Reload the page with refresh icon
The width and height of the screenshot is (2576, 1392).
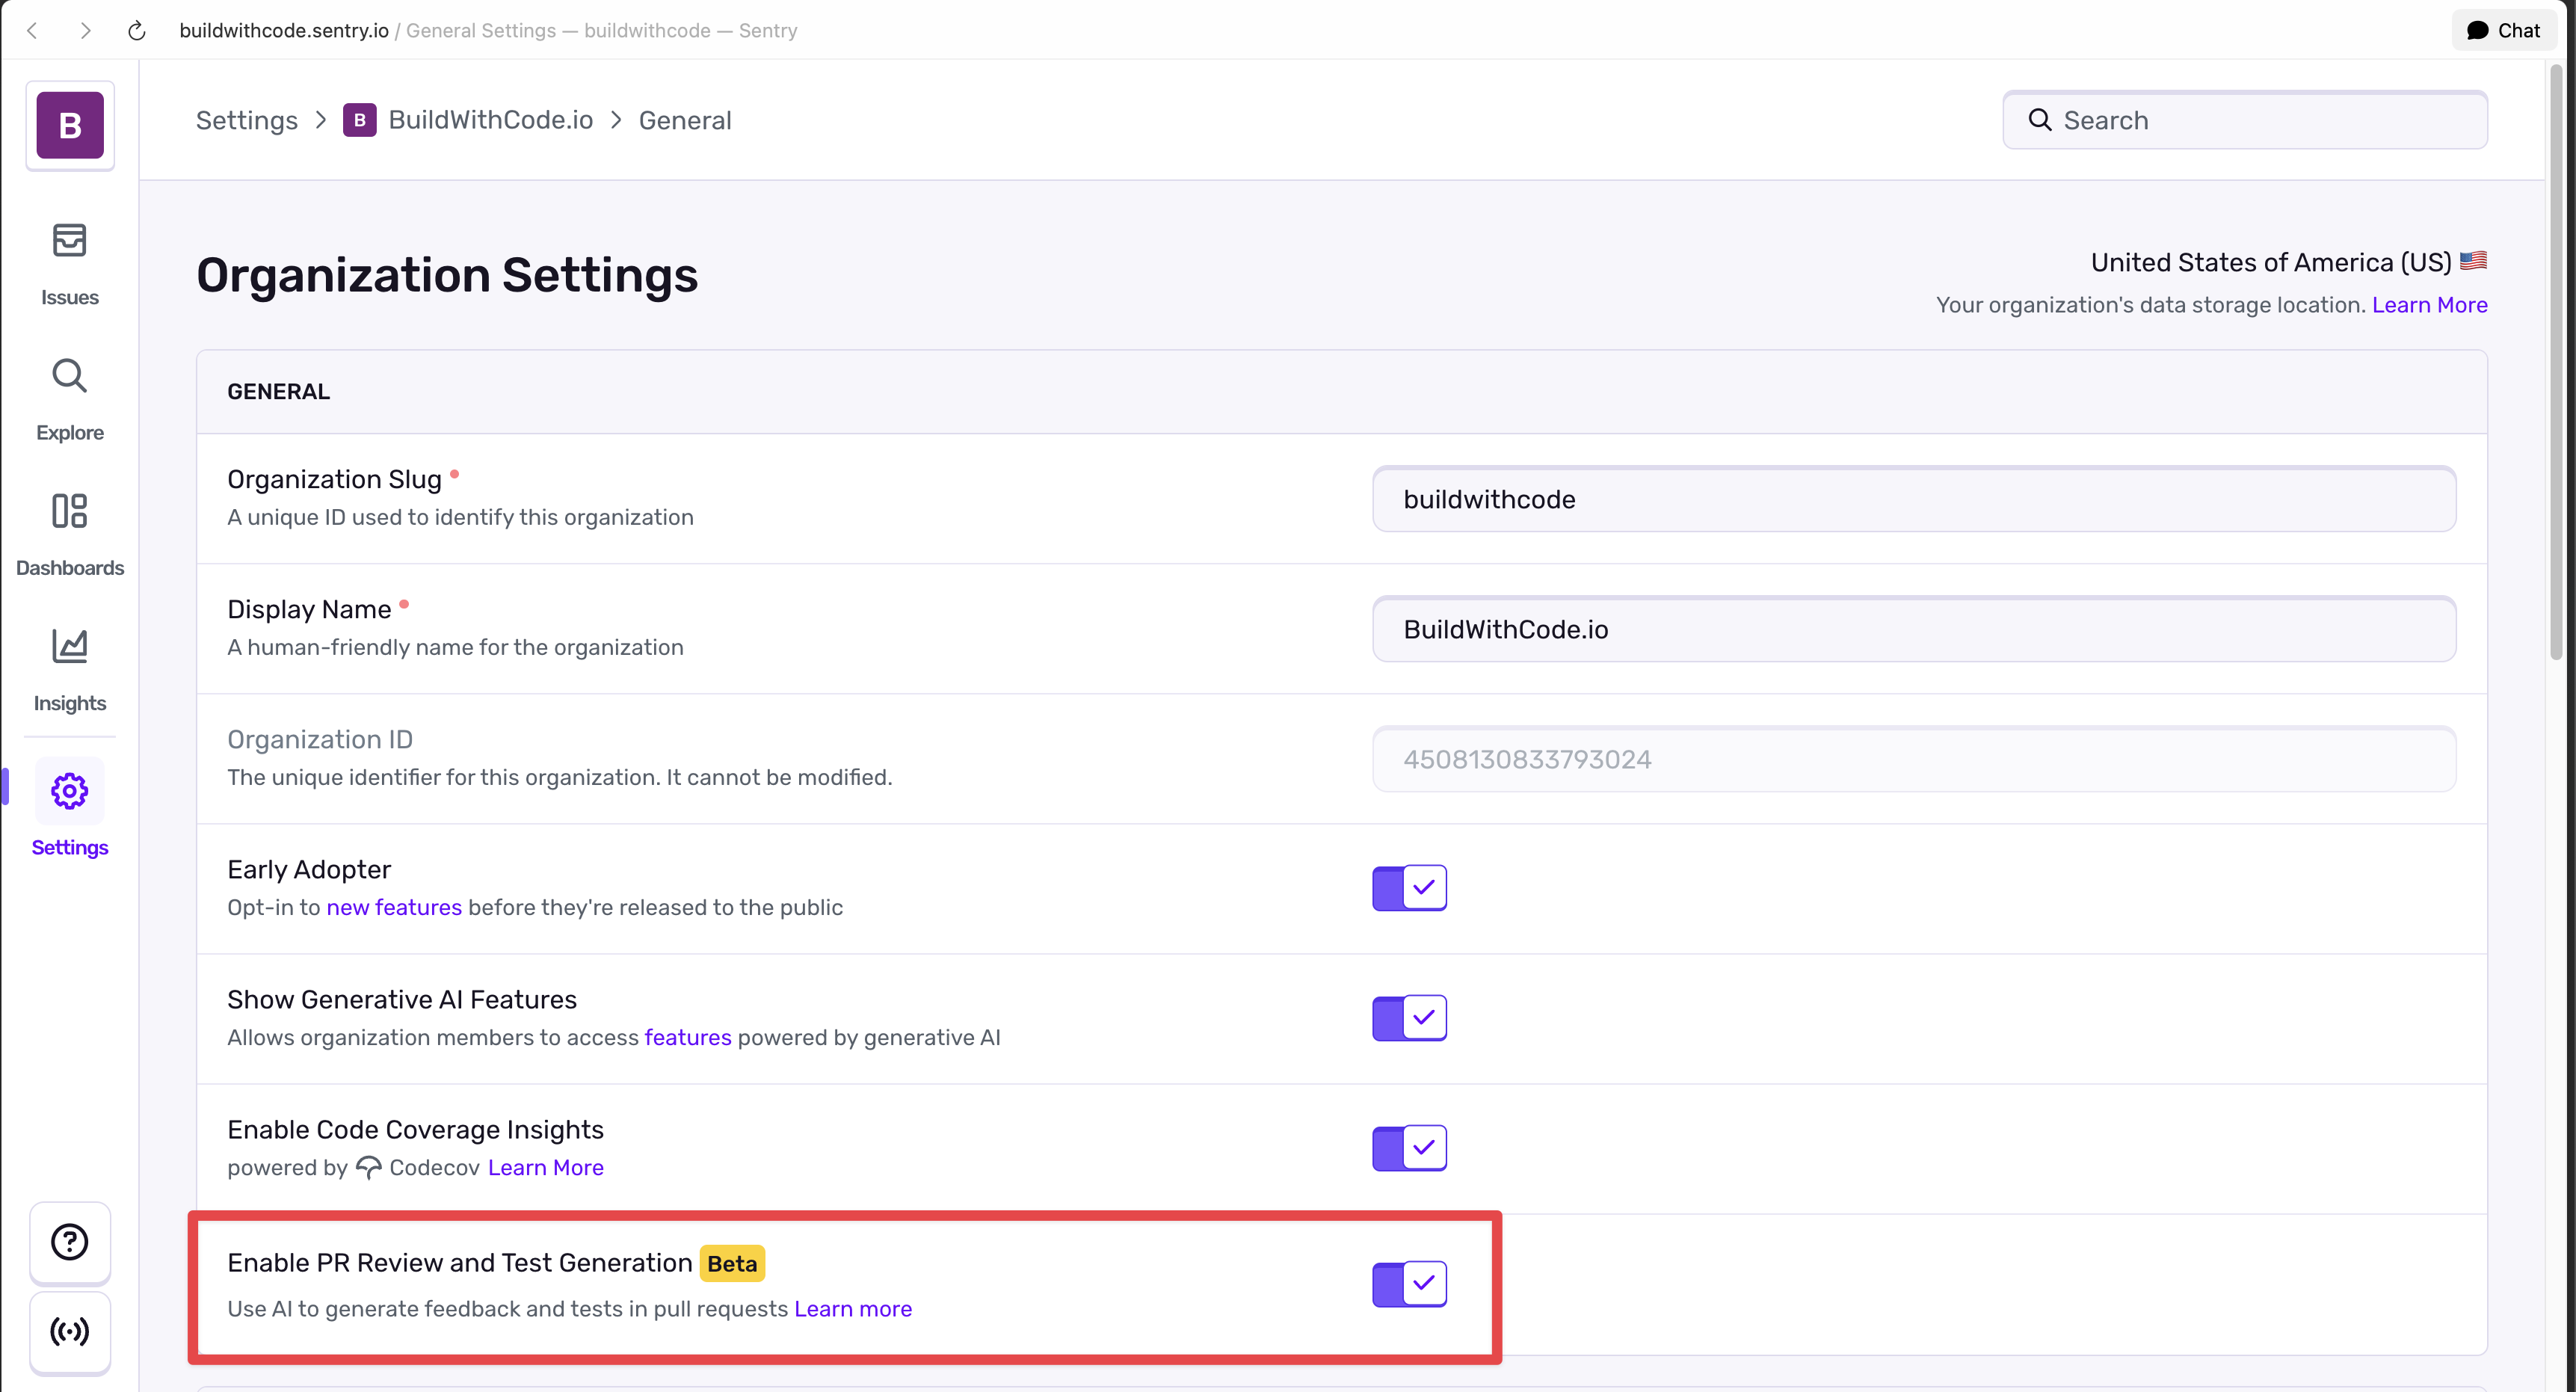[137, 30]
